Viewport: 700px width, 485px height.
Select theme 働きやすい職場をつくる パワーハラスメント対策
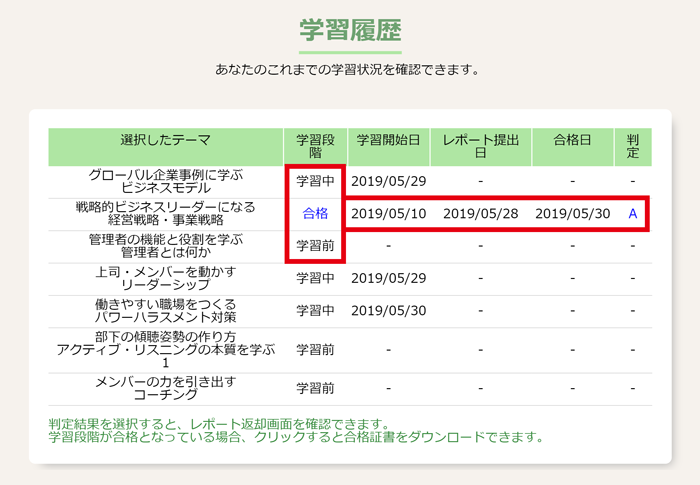point(166,311)
